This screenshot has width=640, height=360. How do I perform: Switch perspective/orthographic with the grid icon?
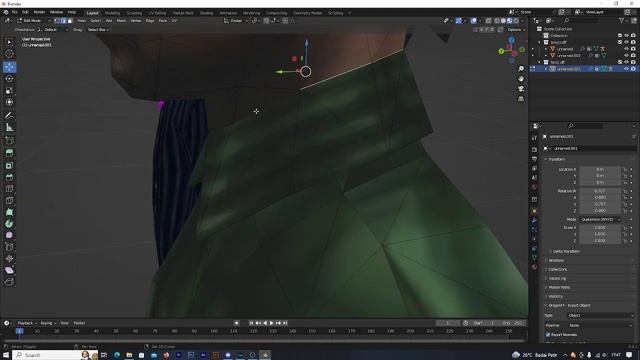pyautogui.click(x=521, y=99)
